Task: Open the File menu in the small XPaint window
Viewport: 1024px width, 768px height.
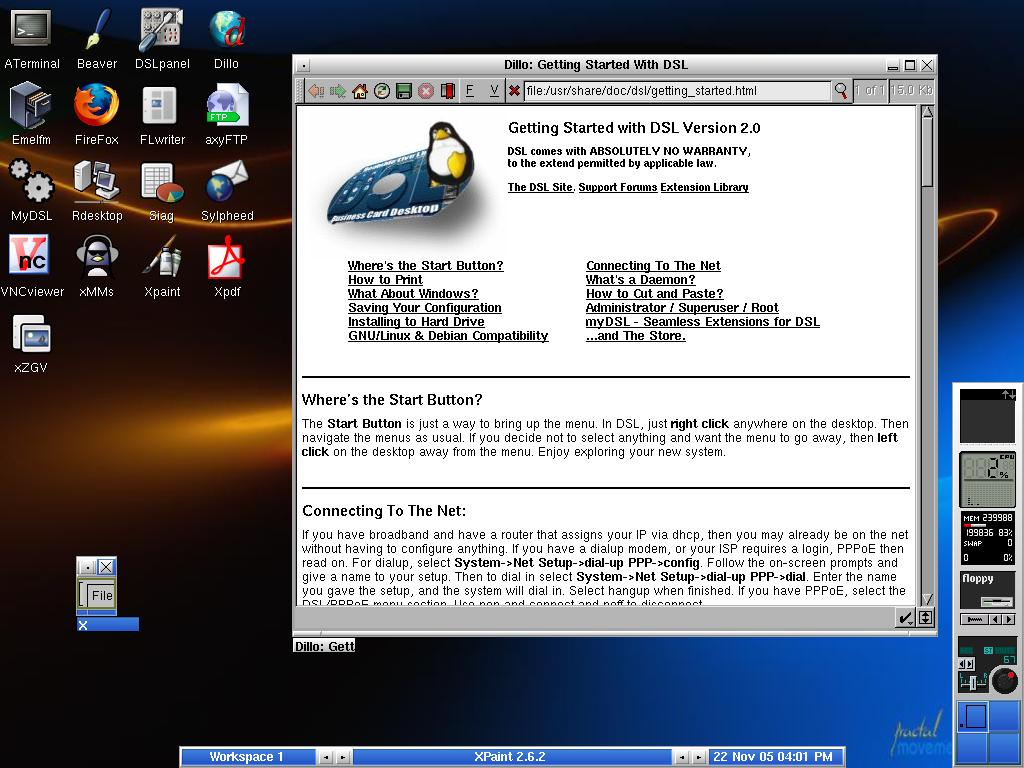Action: [102, 595]
